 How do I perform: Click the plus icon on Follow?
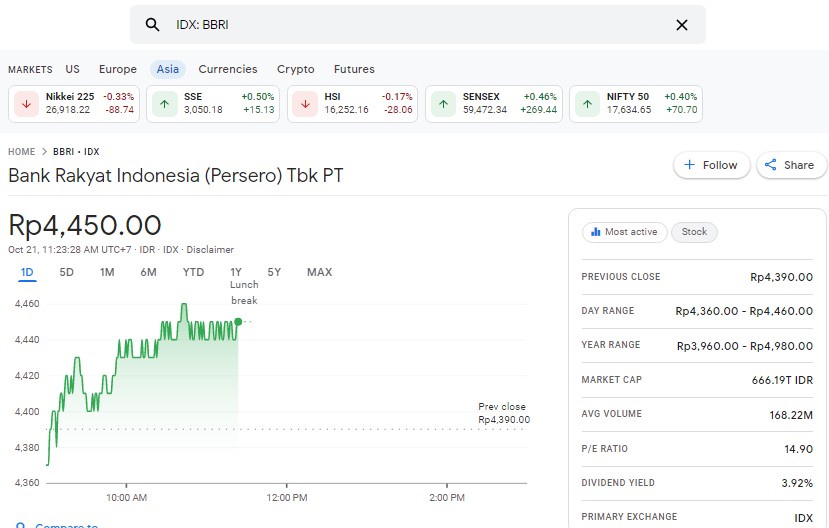689,165
